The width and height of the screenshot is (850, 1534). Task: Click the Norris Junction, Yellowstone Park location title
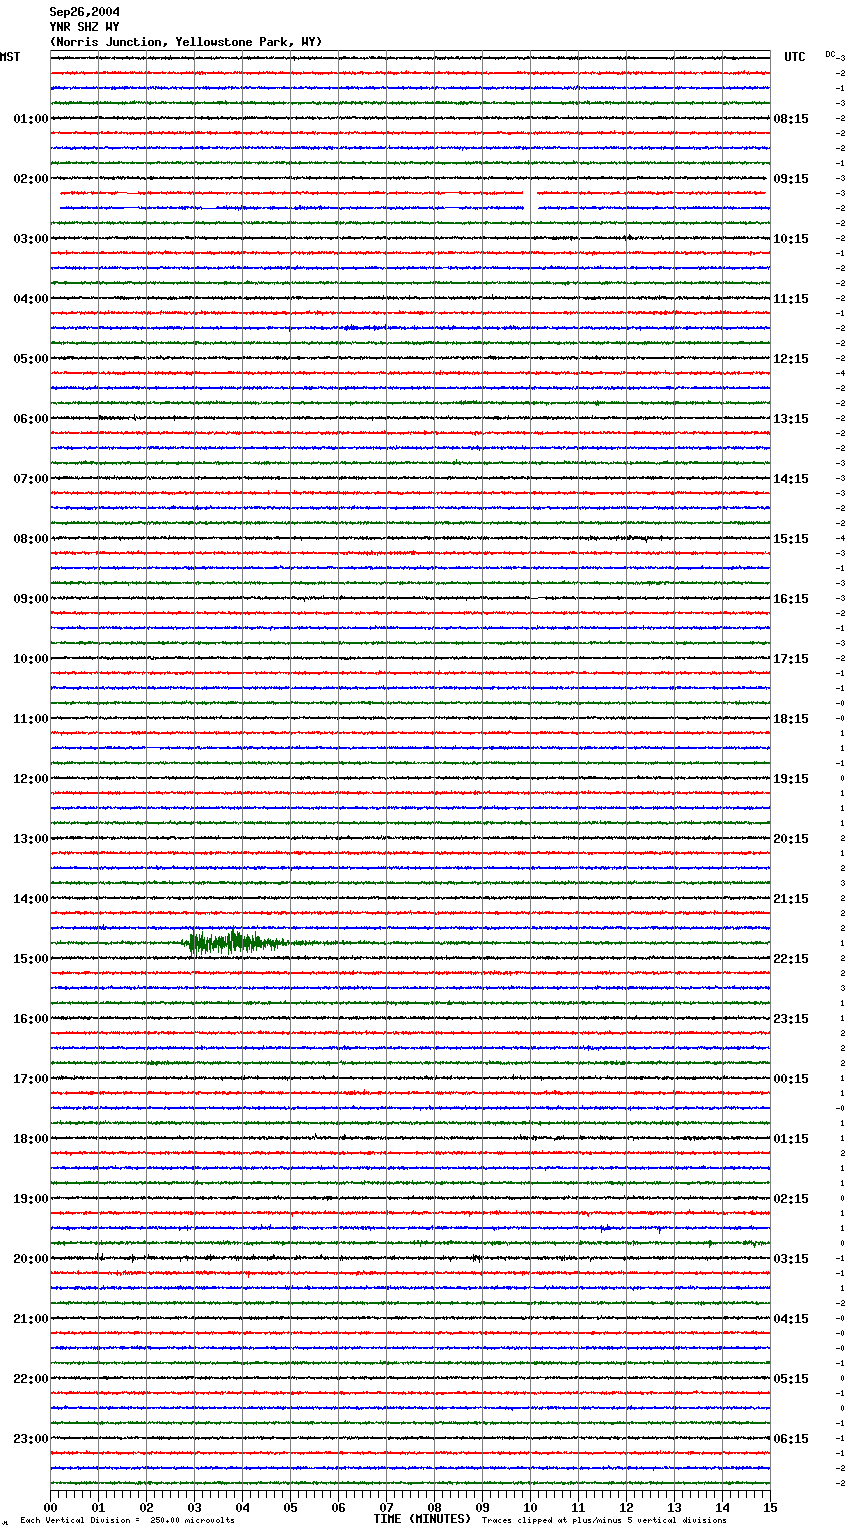pos(186,42)
